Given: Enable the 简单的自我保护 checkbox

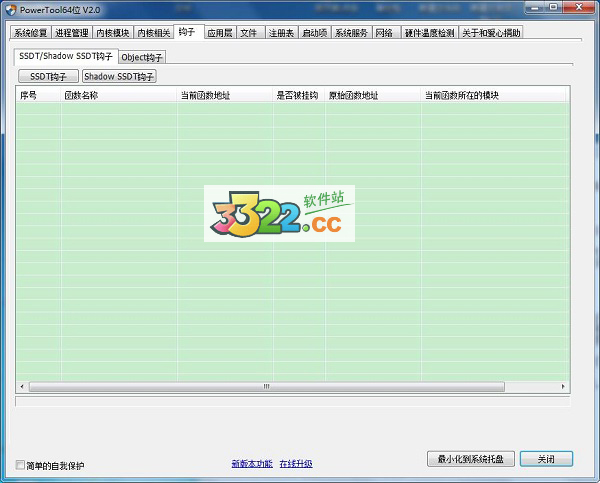Looking at the screenshot, I should pyautogui.click(x=20, y=465).
